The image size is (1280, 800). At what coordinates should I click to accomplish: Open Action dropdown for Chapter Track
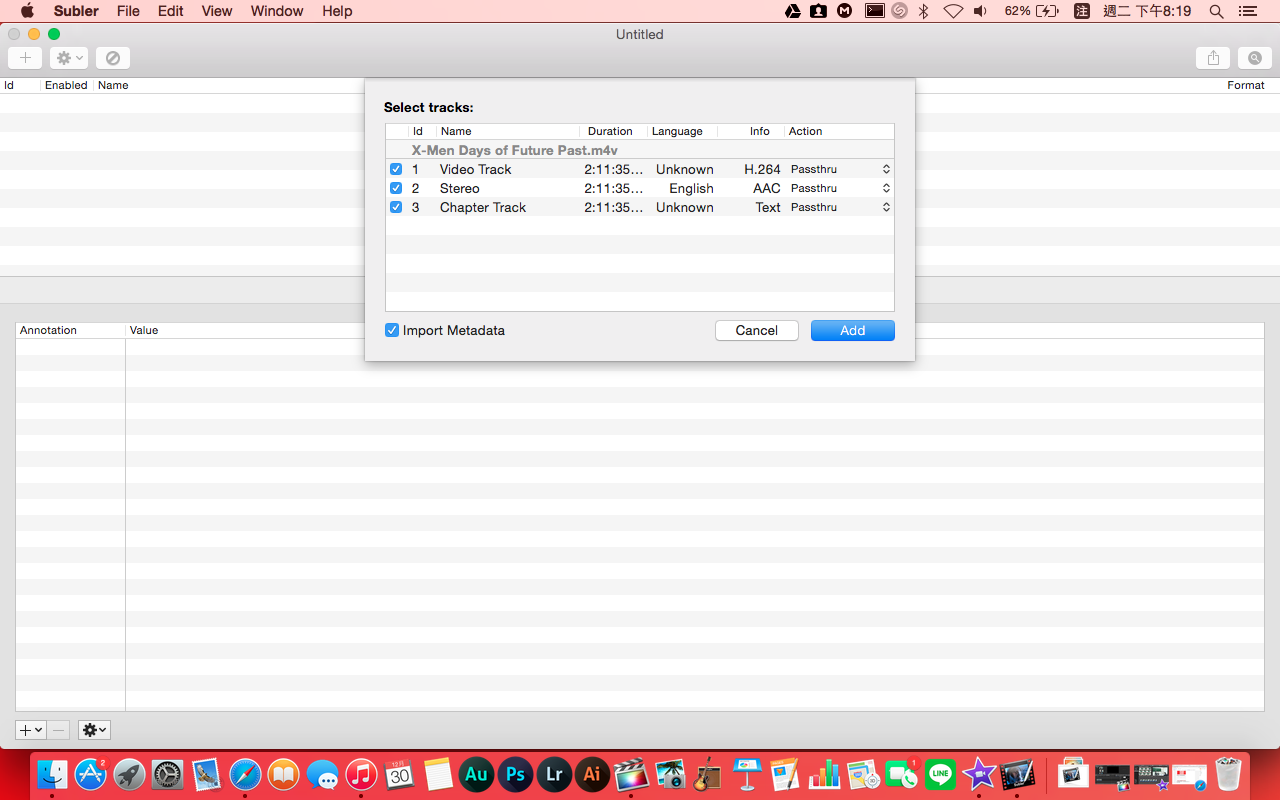coord(840,207)
